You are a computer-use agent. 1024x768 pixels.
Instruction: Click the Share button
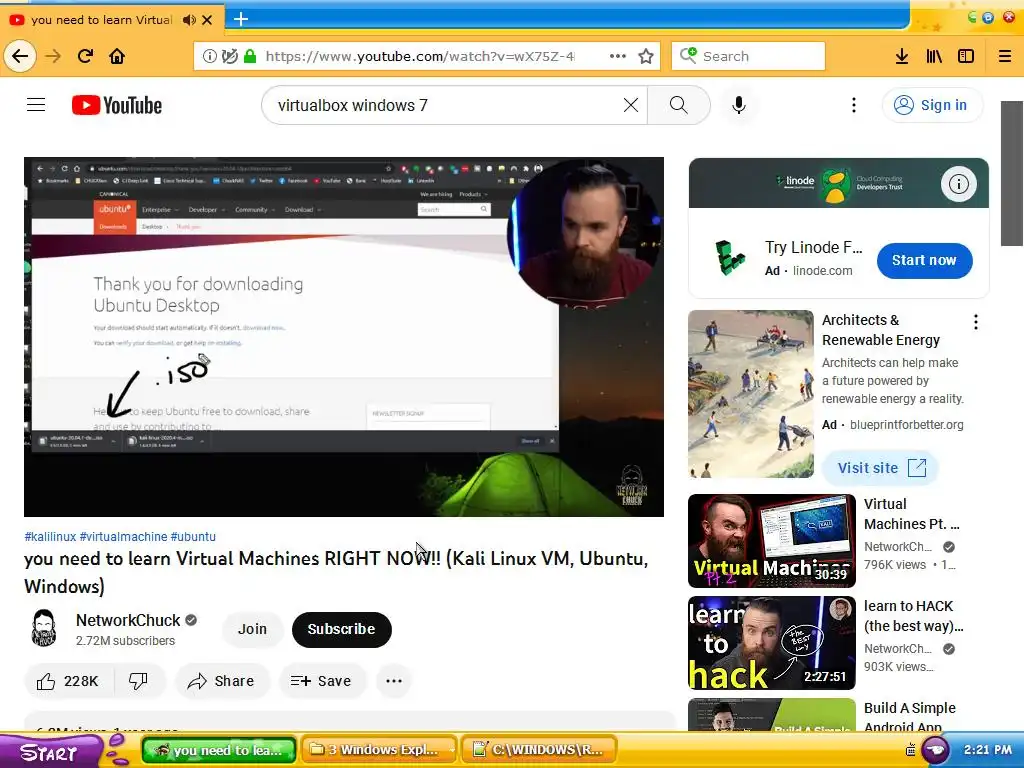(x=221, y=681)
